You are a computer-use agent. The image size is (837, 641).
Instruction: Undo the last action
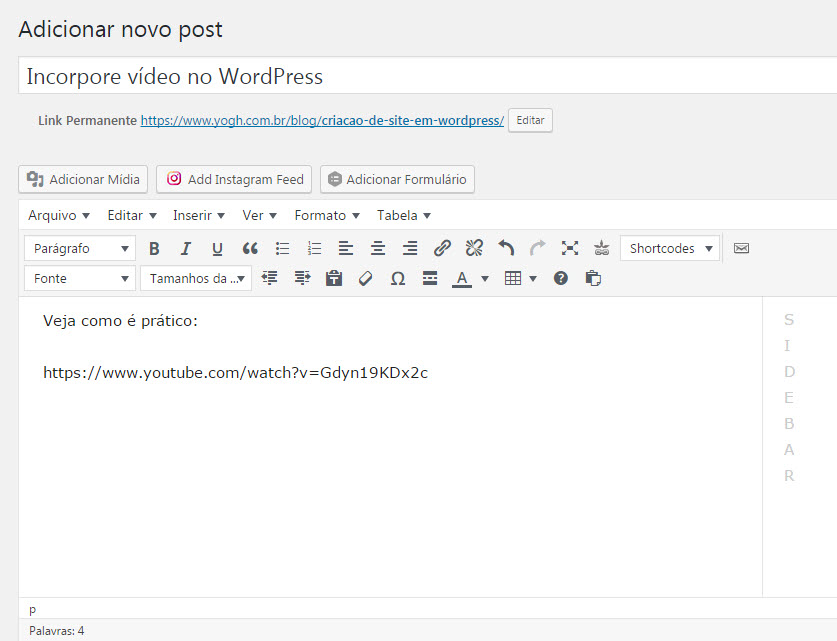[x=506, y=248]
